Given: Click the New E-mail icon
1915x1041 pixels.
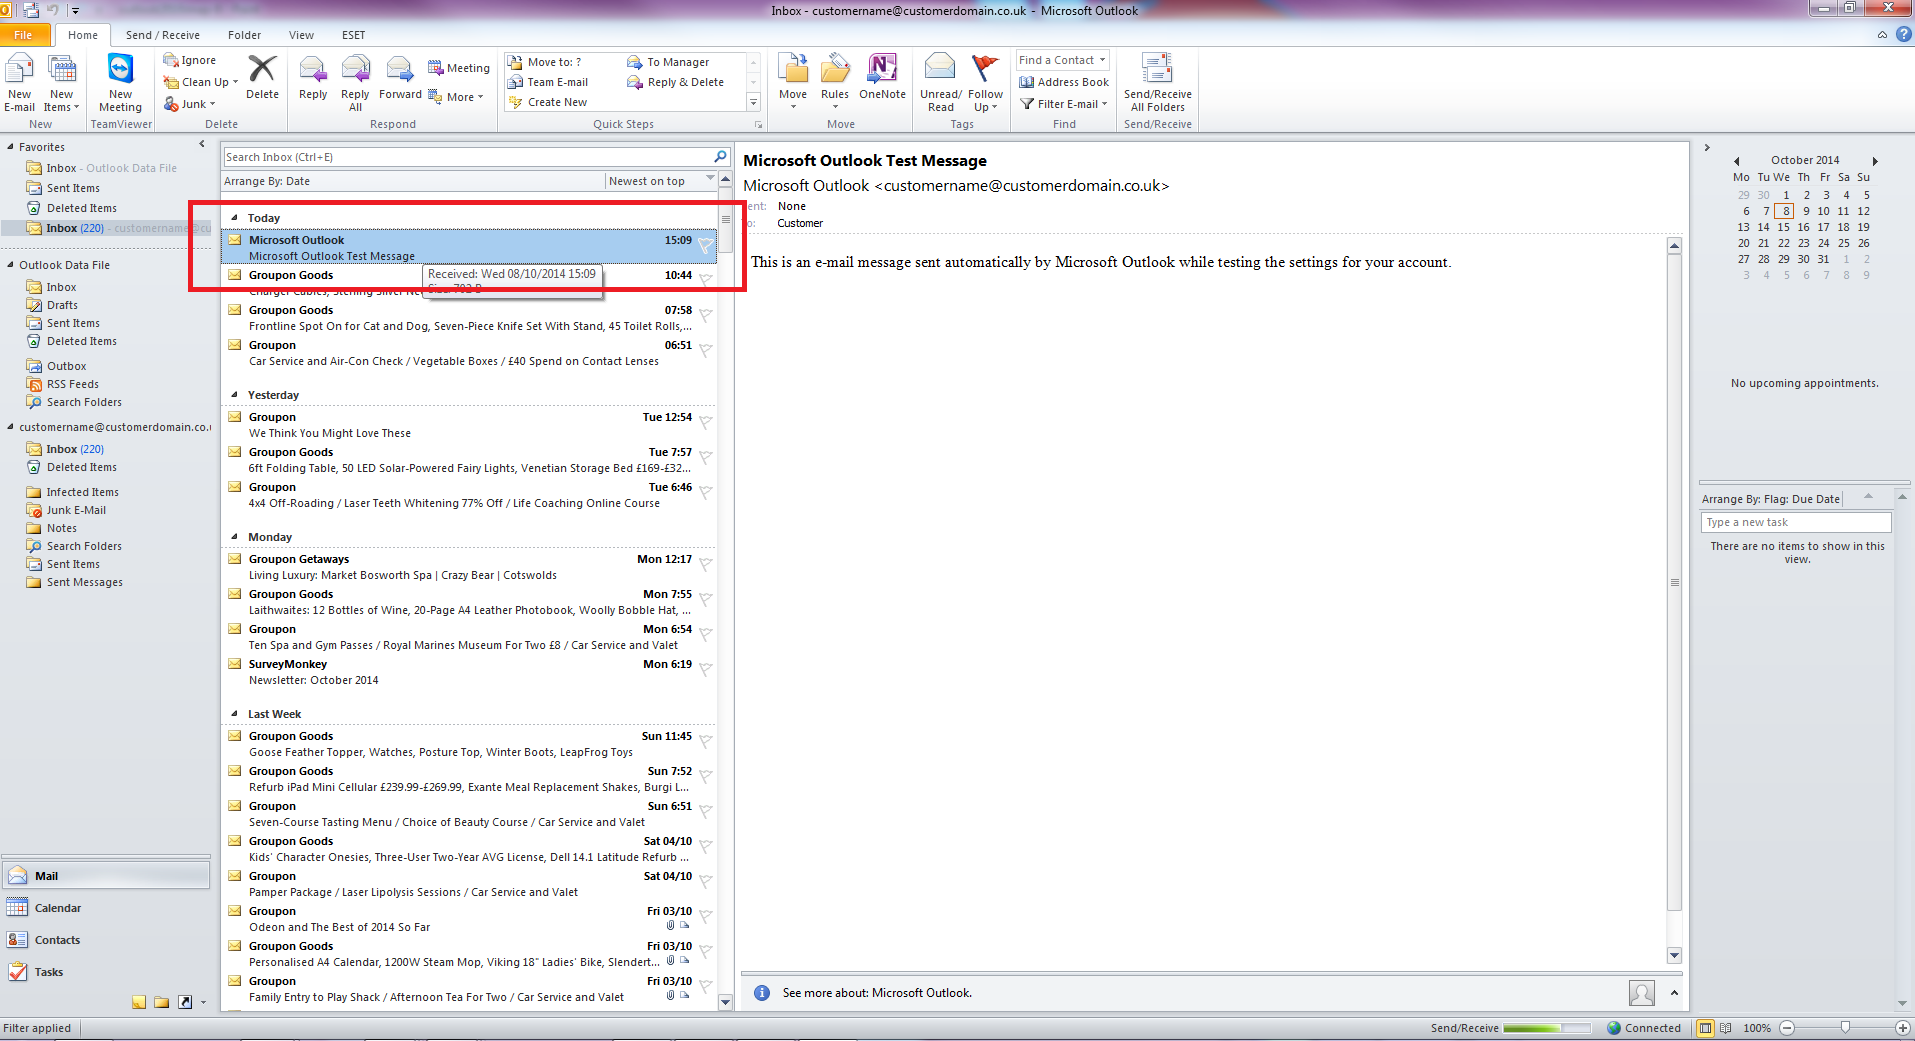Looking at the screenshot, I should pyautogui.click(x=19, y=82).
